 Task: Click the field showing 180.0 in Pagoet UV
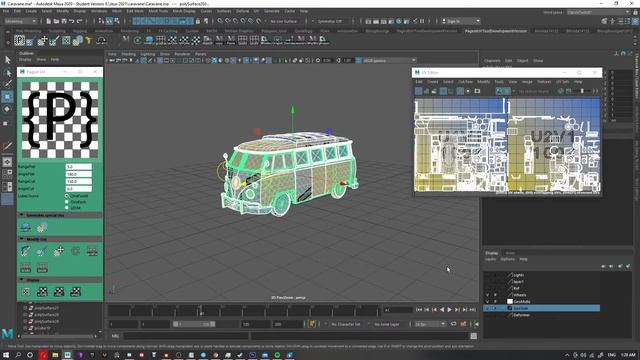click(x=78, y=174)
